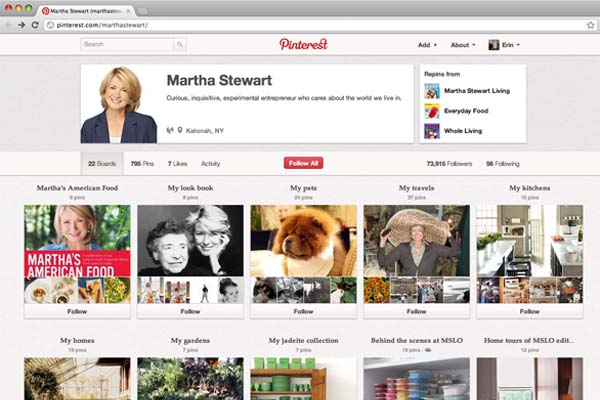View the 73,915 Followers list
This screenshot has height=400, width=600.
[449, 163]
